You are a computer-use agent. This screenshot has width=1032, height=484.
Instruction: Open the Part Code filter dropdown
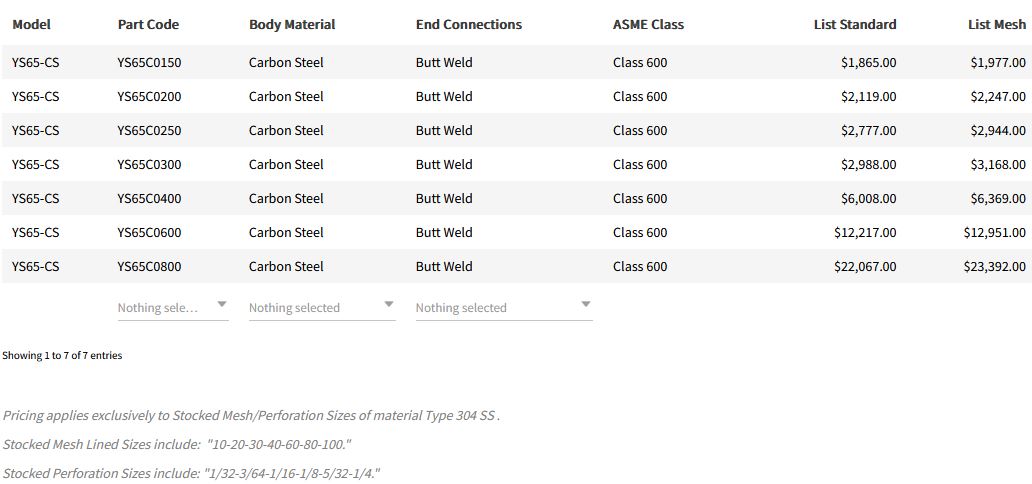click(172, 307)
